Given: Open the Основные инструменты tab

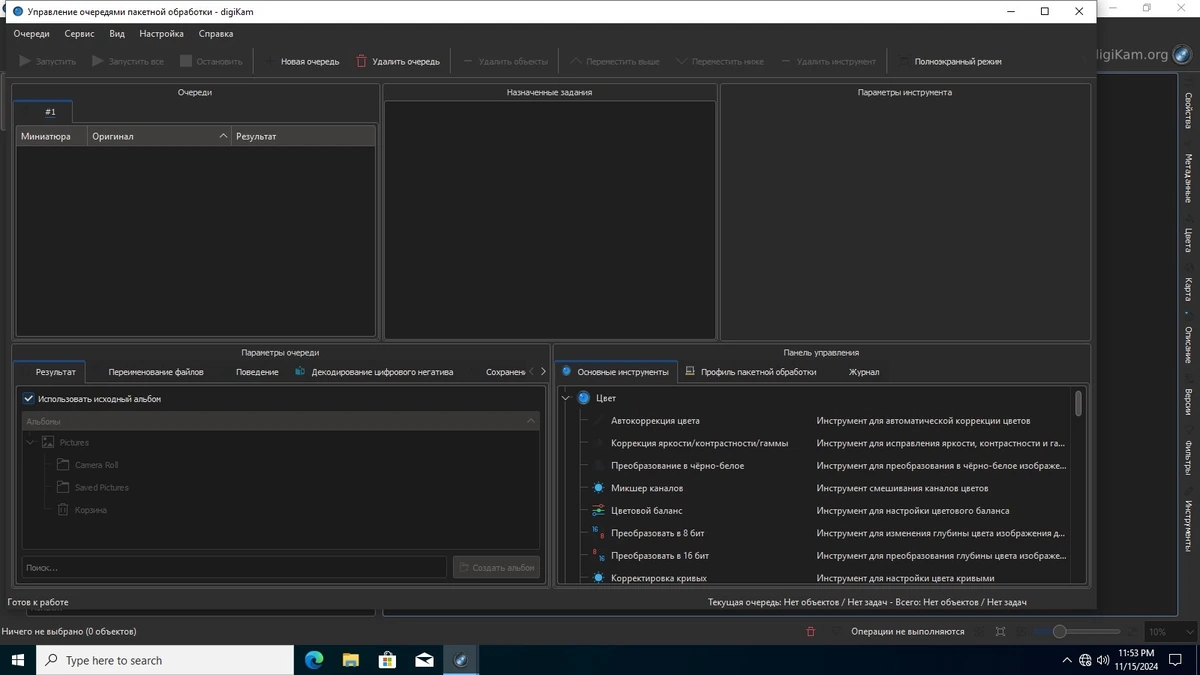Looking at the screenshot, I should [615, 372].
